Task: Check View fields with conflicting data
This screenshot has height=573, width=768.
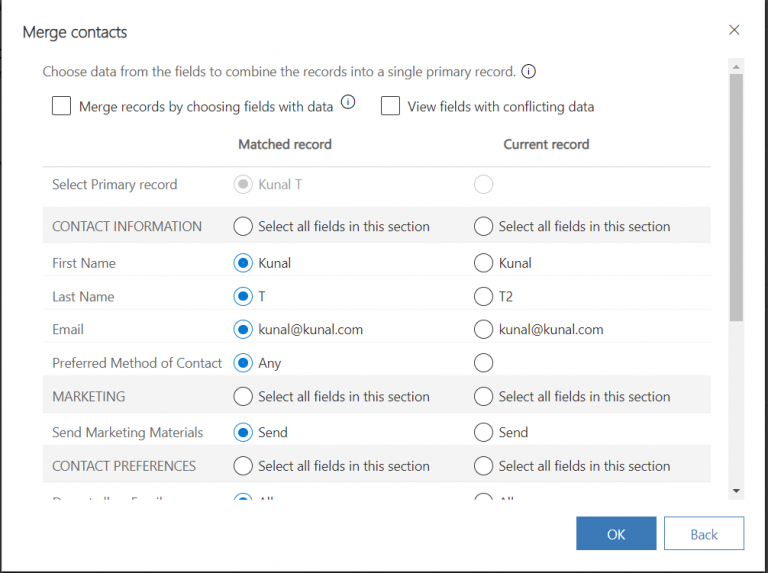Action: (x=390, y=106)
